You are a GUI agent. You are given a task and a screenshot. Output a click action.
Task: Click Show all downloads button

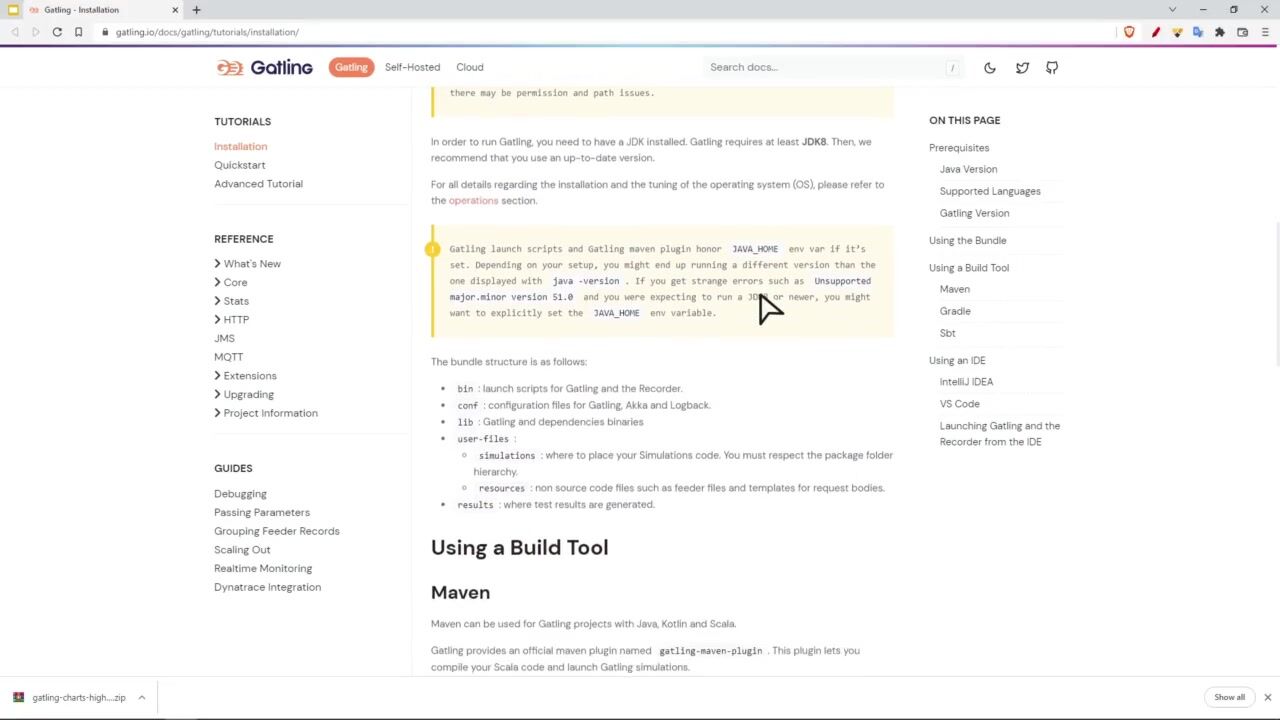click(x=1229, y=697)
